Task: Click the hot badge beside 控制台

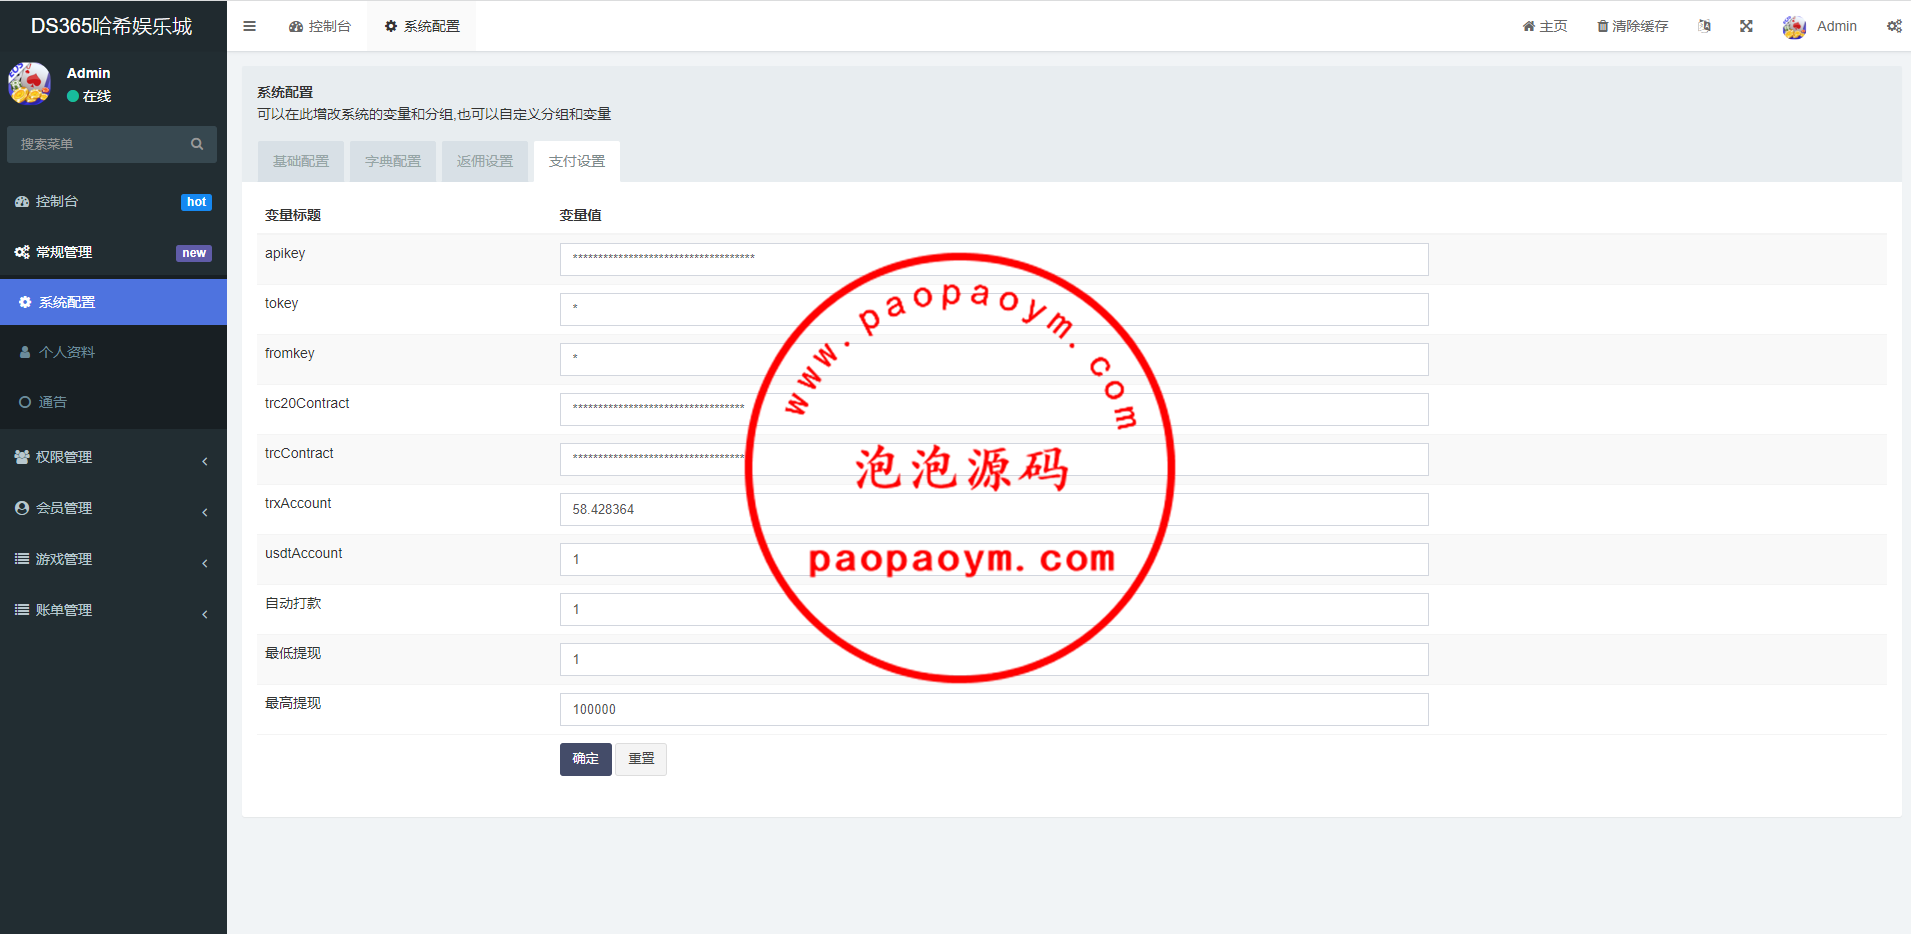Action: pos(196,202)
